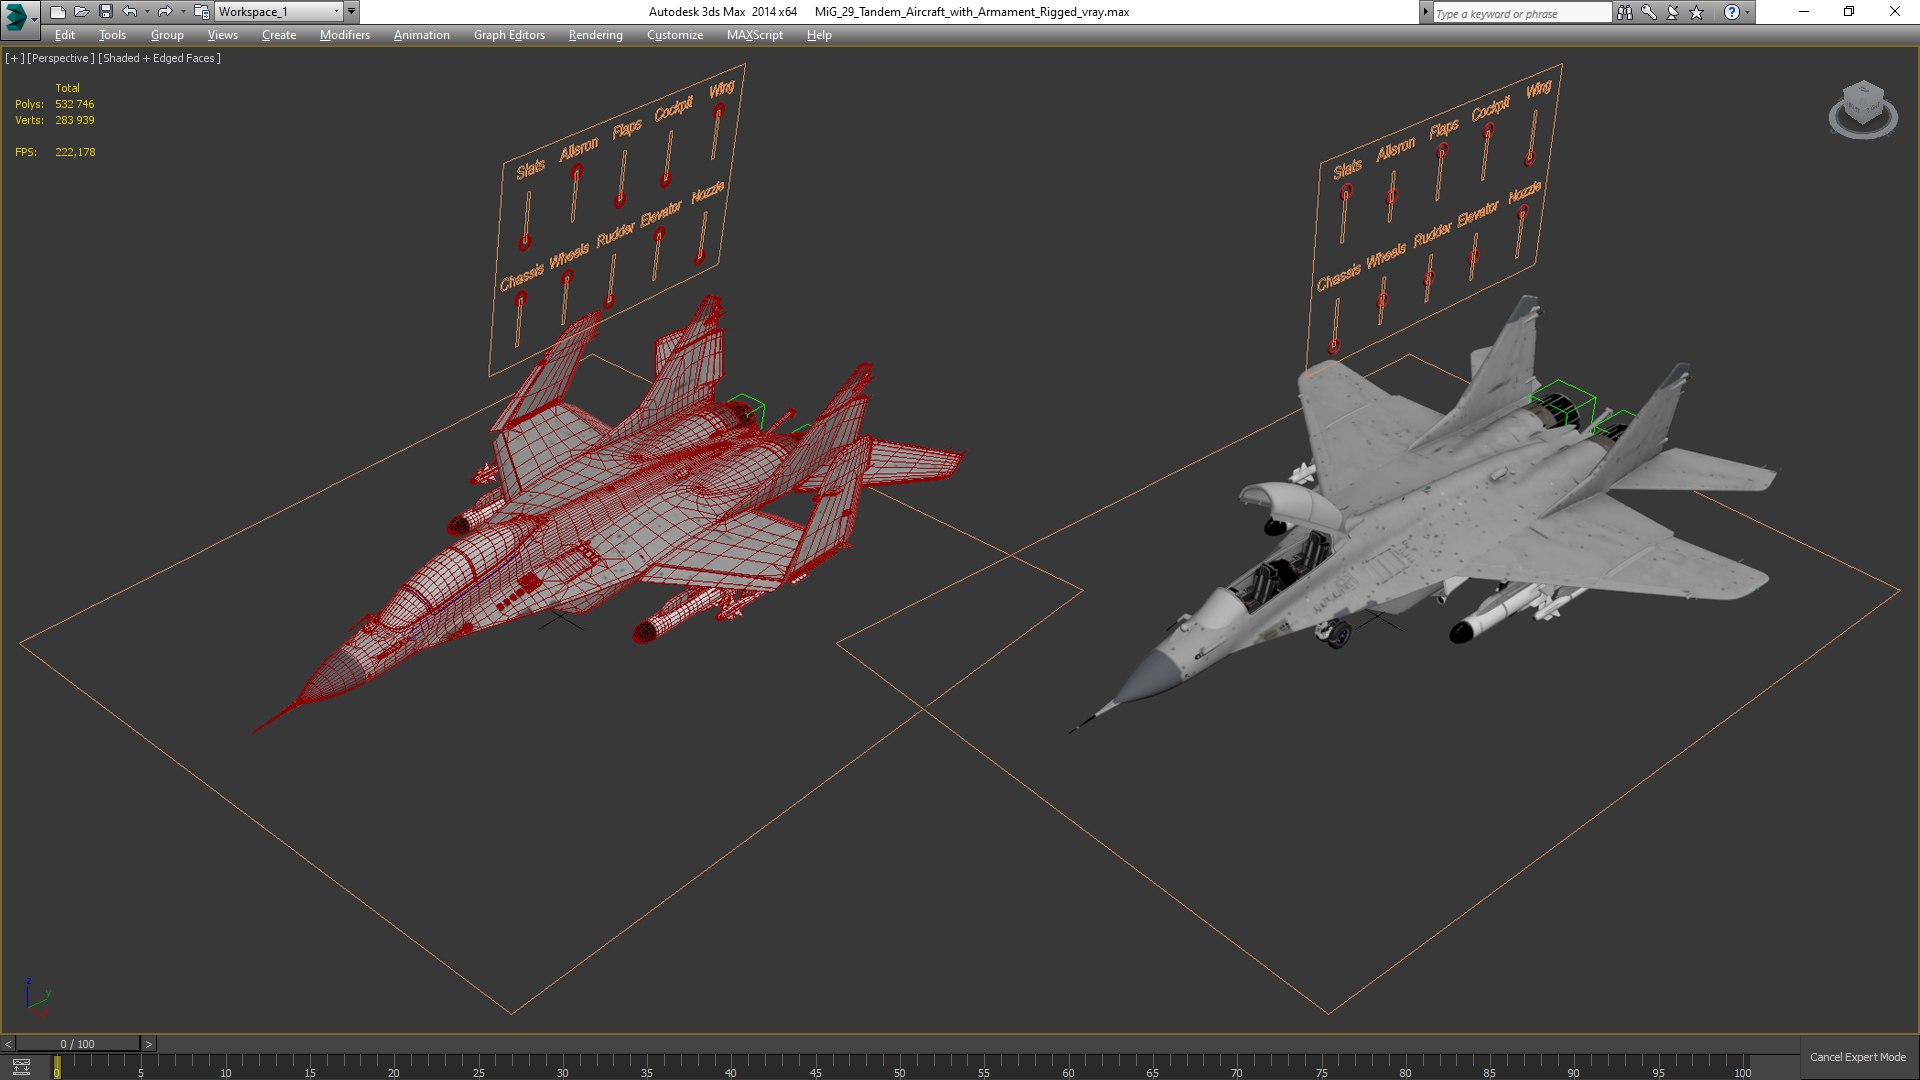This screenshot has height=1080, width=1920.
Task: Save the scene with floppy disk icon
Action: click(105, 12)
